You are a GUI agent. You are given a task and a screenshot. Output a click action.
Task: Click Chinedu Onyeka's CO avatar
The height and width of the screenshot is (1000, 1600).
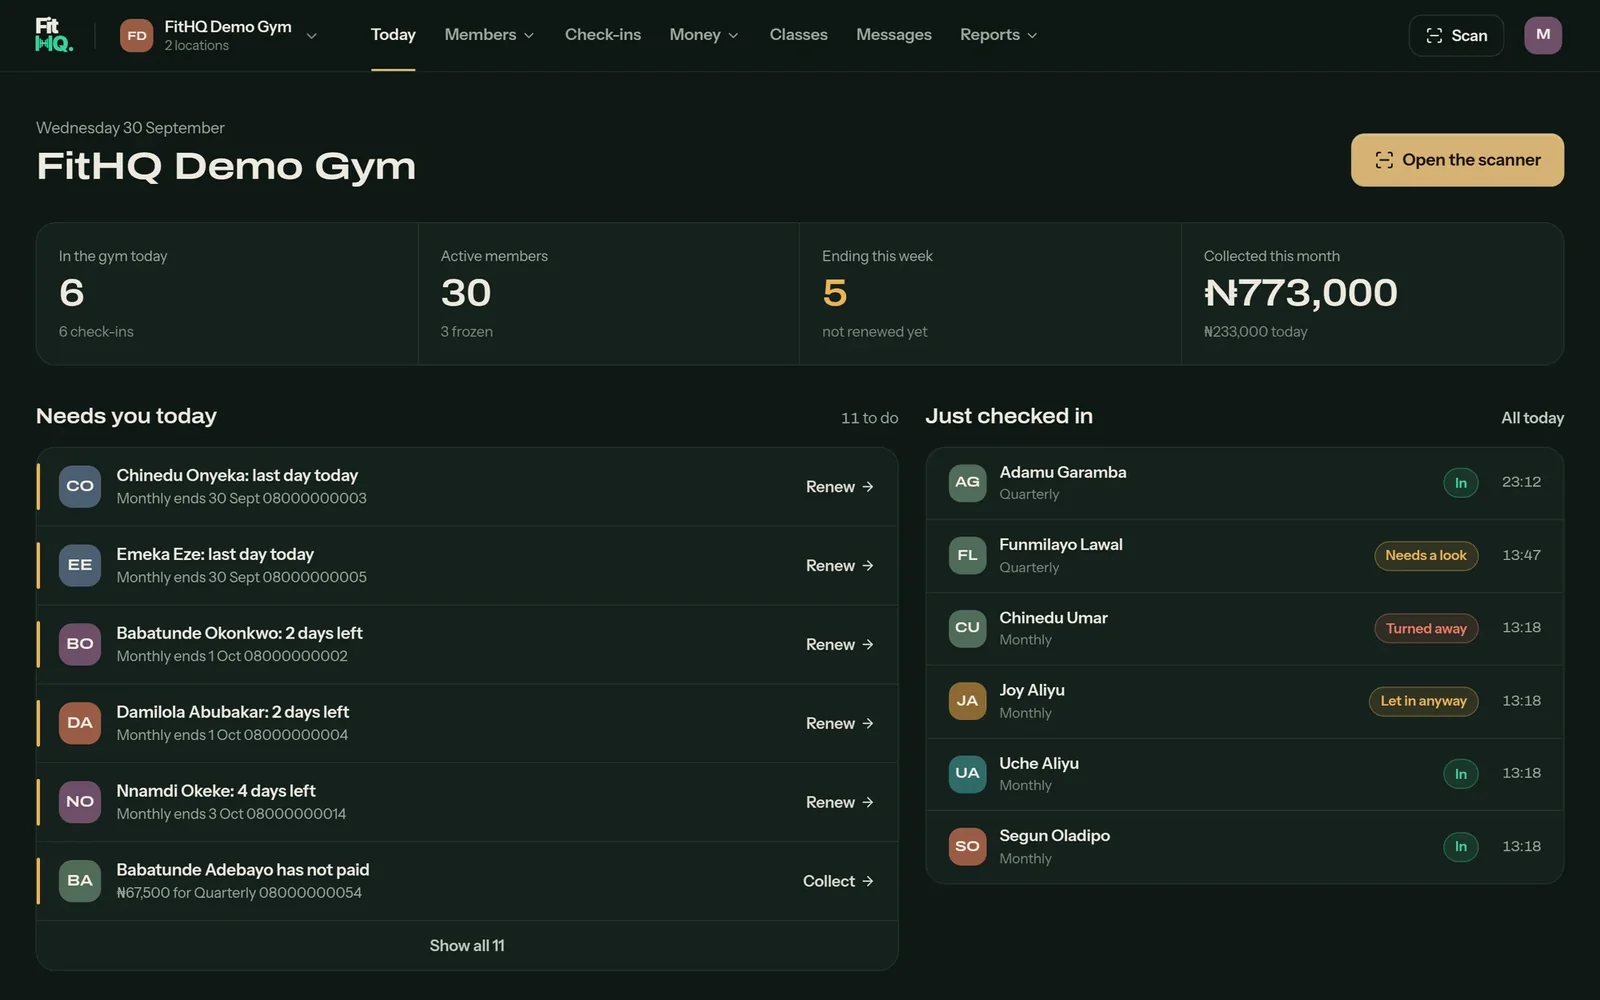click(80, 486)
